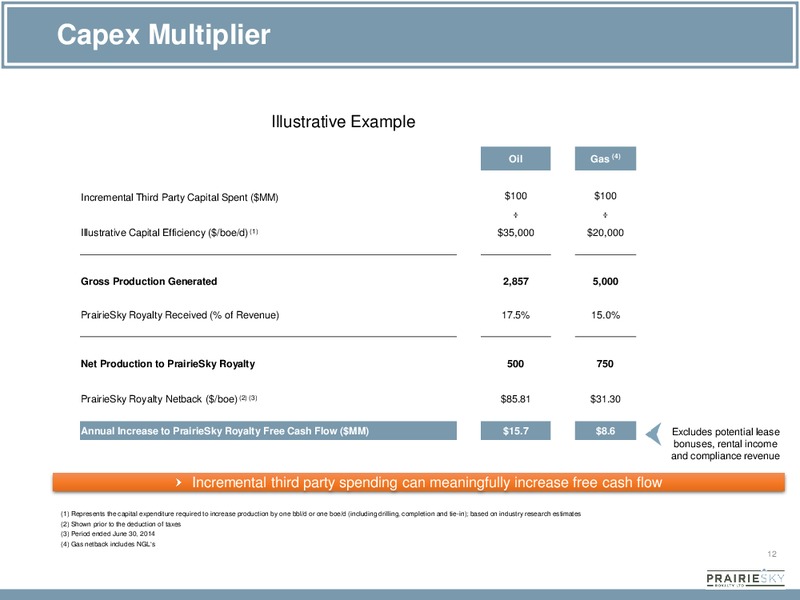Click Incremental Third Party Capital Spent label
Image resolution: width=800 pixels, height=600 pixels.
tap(180, 197)
